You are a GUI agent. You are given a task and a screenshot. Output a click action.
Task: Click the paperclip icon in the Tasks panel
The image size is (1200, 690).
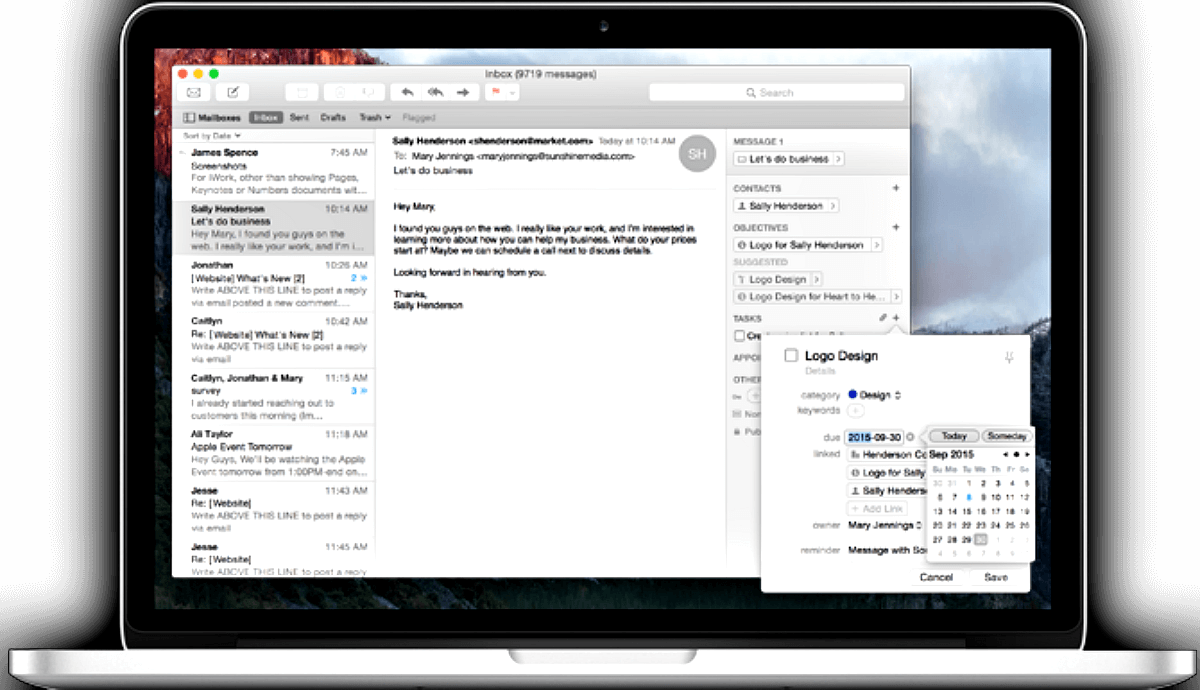(x=883, y=317)
